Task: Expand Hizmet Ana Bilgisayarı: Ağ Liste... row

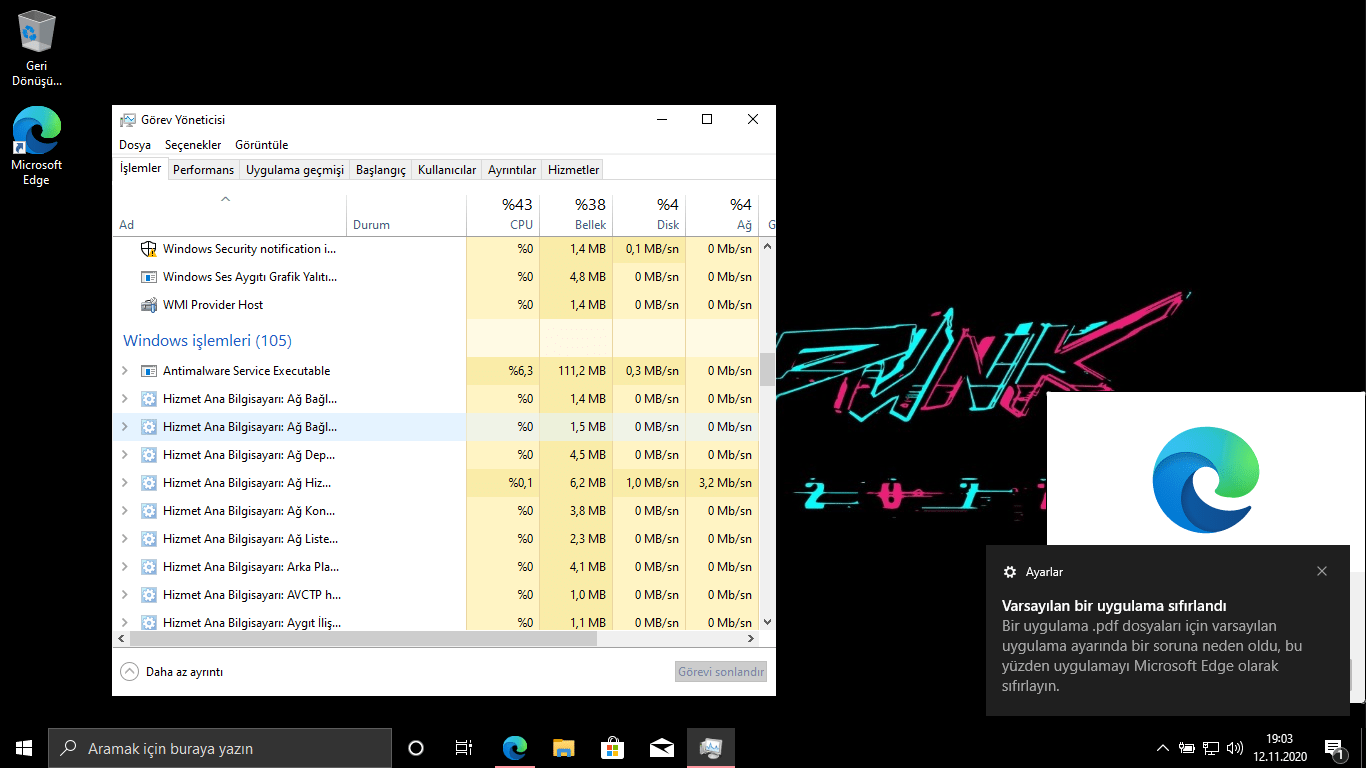Action: [x=125, y=539]
